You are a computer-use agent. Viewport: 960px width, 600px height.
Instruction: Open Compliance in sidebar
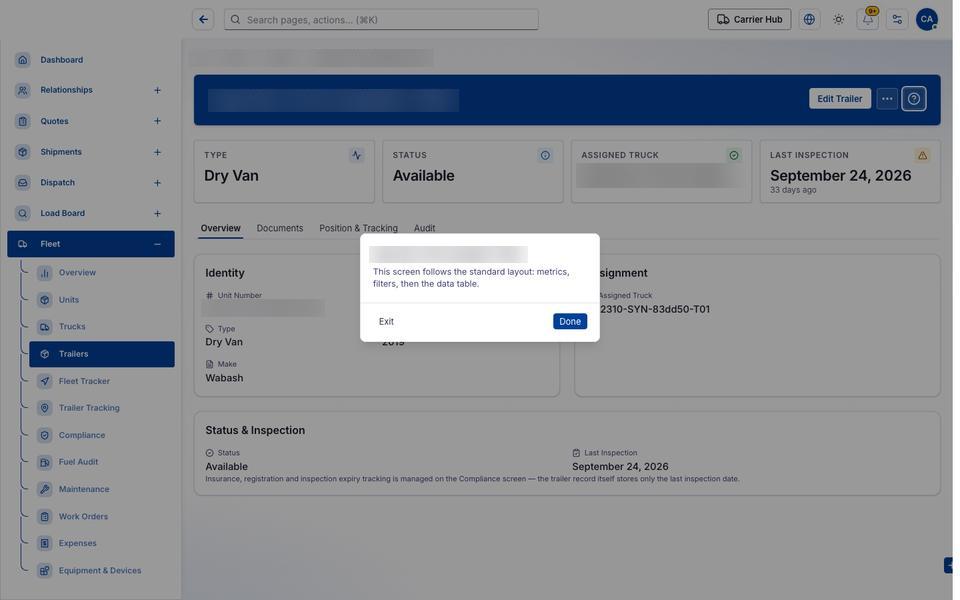pyautogui.click(x=102, y=435)
